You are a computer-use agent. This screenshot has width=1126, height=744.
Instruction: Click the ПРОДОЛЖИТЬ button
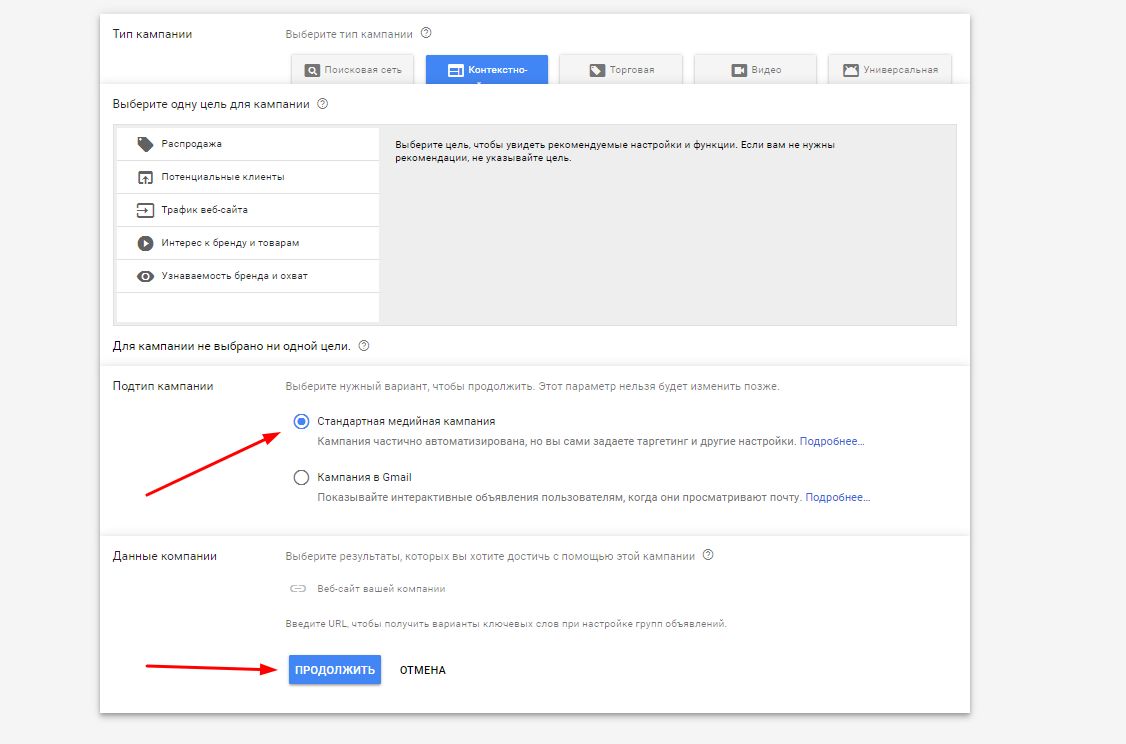pos(335,669)
